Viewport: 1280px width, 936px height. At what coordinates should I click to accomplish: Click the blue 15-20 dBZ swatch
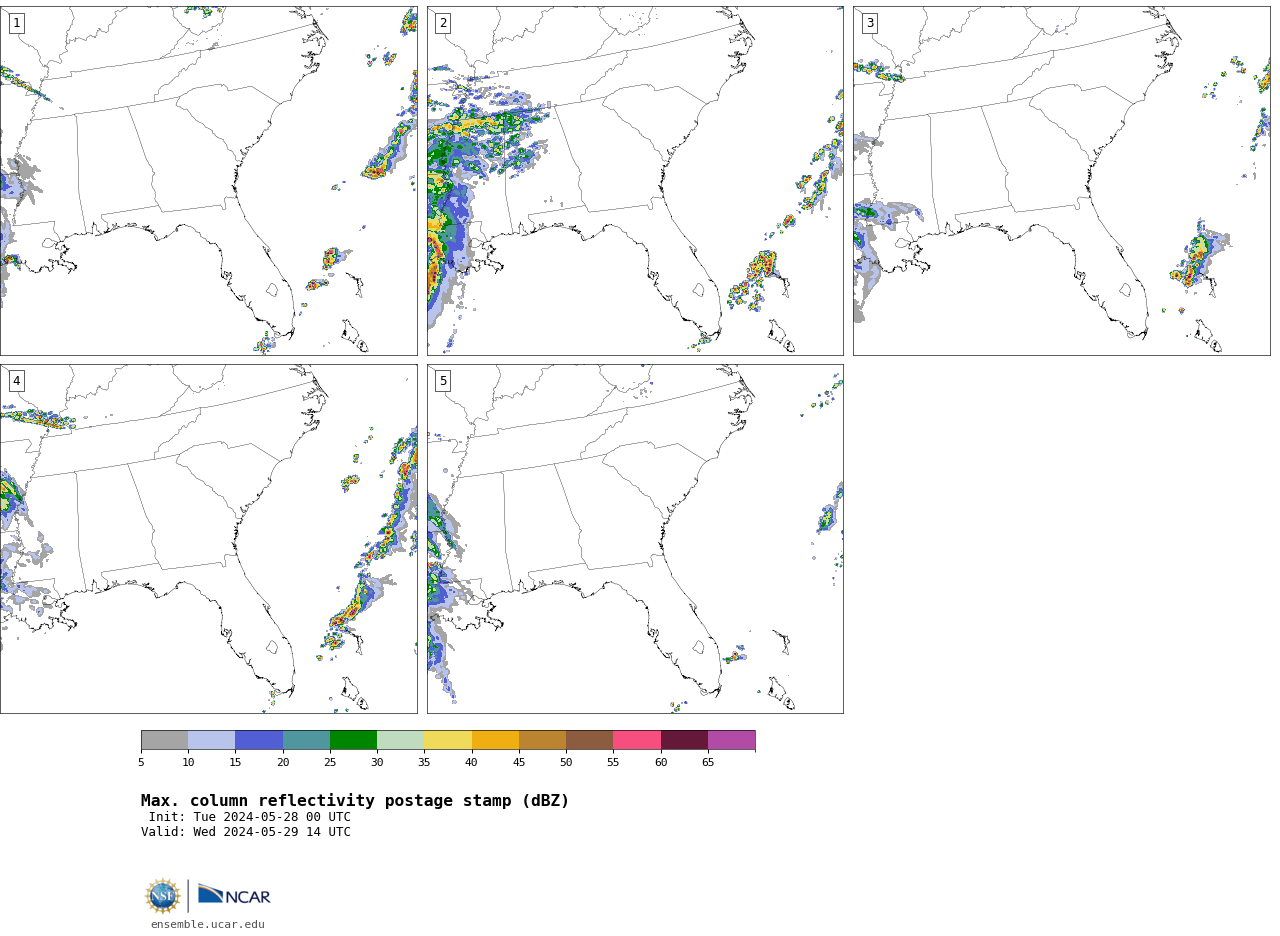click(x=259, y=740)
